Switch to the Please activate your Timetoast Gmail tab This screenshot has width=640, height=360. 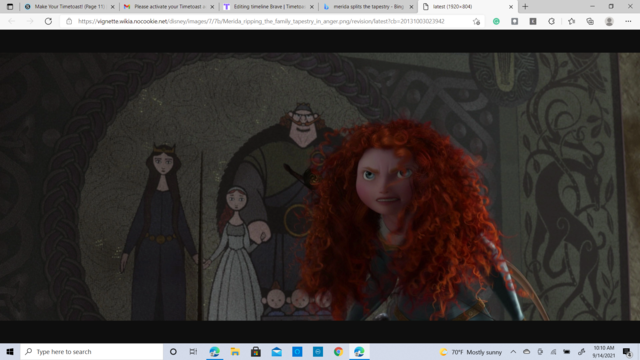click(x=169, y=7)
